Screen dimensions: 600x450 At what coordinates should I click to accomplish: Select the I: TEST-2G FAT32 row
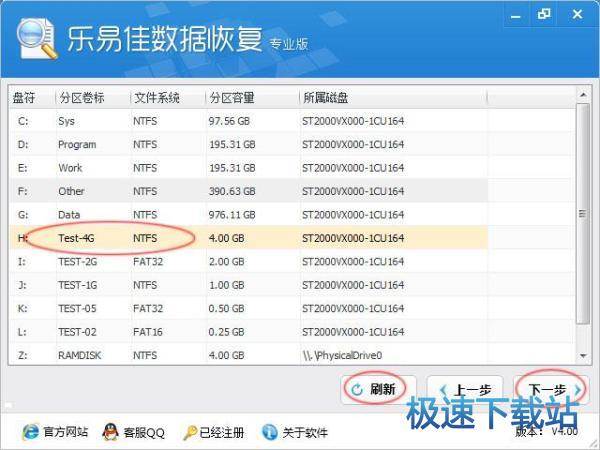[x=249, y=262]
